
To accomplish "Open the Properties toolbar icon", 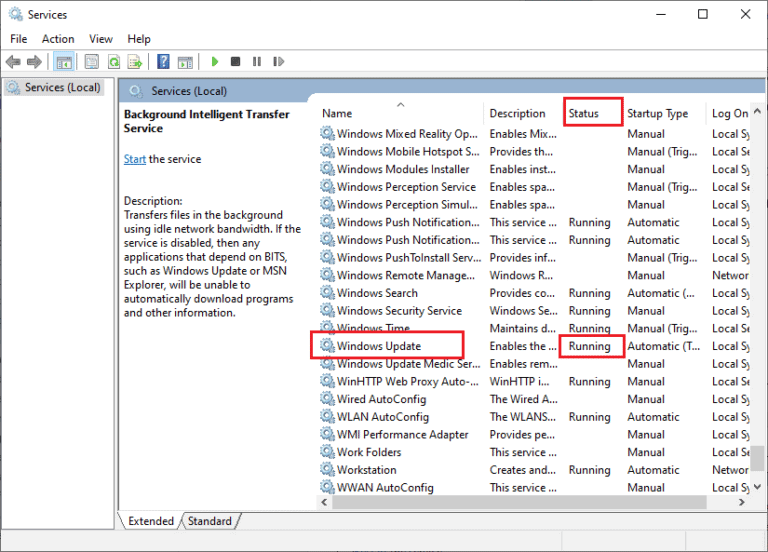I will tap(92, 62).
